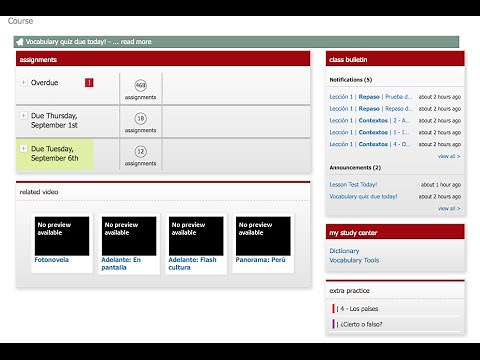The height and width of the screenshot is (360, 480).
Task: Click the assignments panel header
Action: (163, 59)
